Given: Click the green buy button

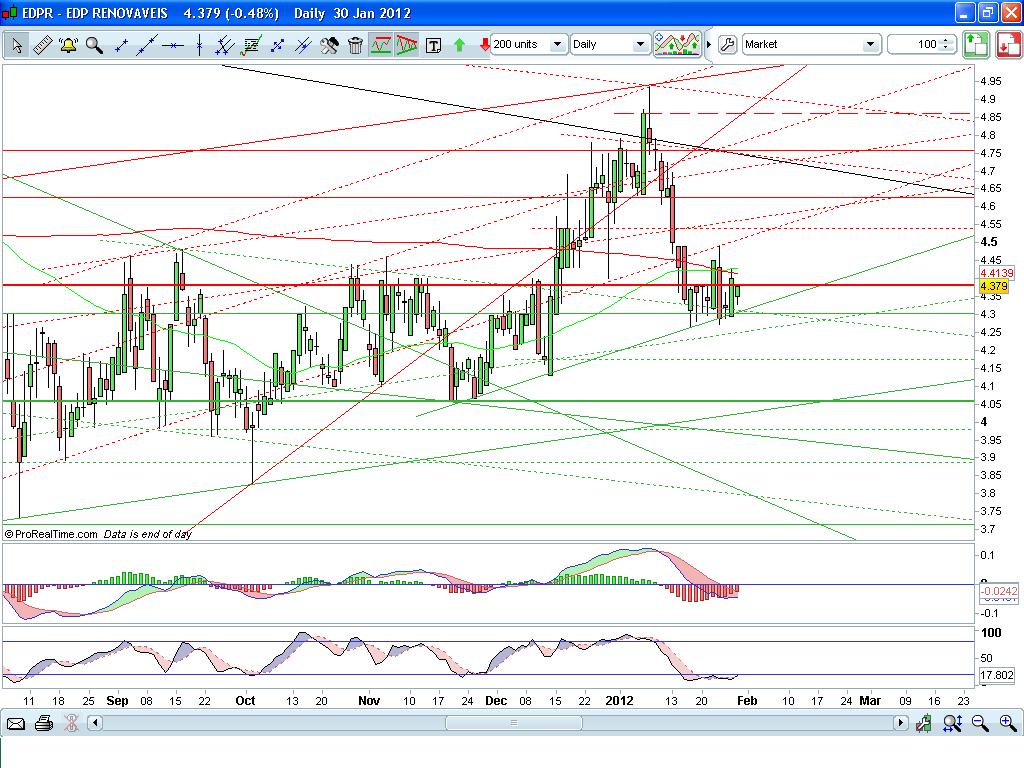Looking at the screenshot, I should [x=976, y=44].
